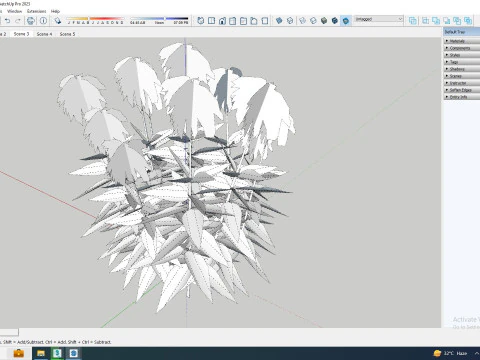The image size is (480, 360).
Task: Expand the Soften Edges panel
Action: (462, 90)
